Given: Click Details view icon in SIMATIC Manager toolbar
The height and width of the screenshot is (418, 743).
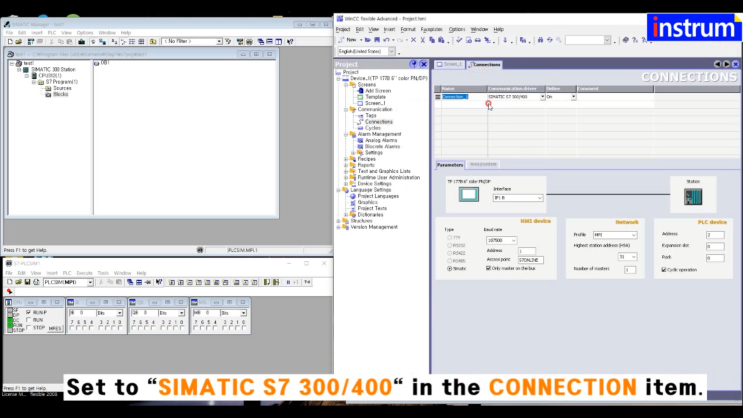Looking at the screenshot, I should (x=141, y=42).
